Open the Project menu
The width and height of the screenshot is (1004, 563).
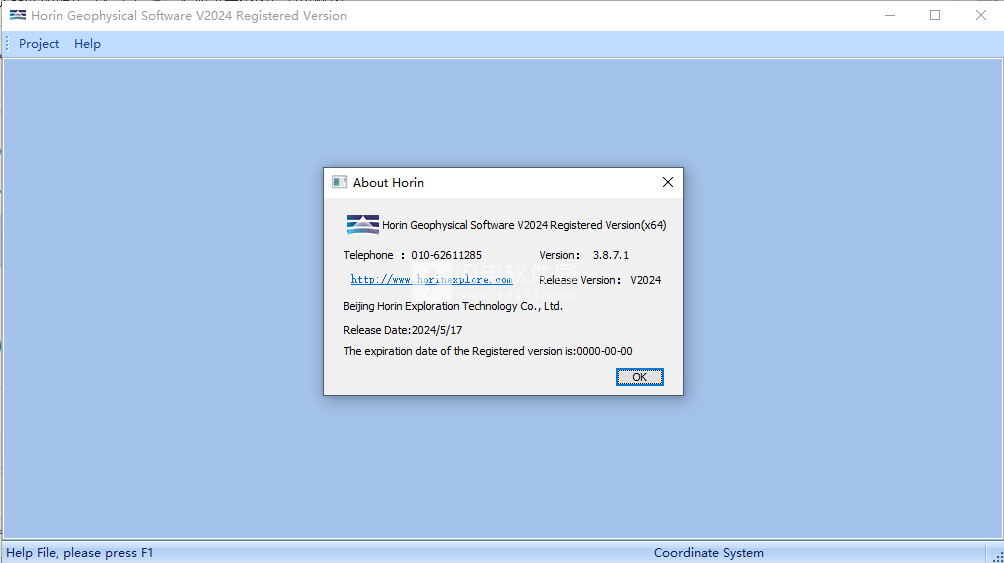(x=39, y=44)
